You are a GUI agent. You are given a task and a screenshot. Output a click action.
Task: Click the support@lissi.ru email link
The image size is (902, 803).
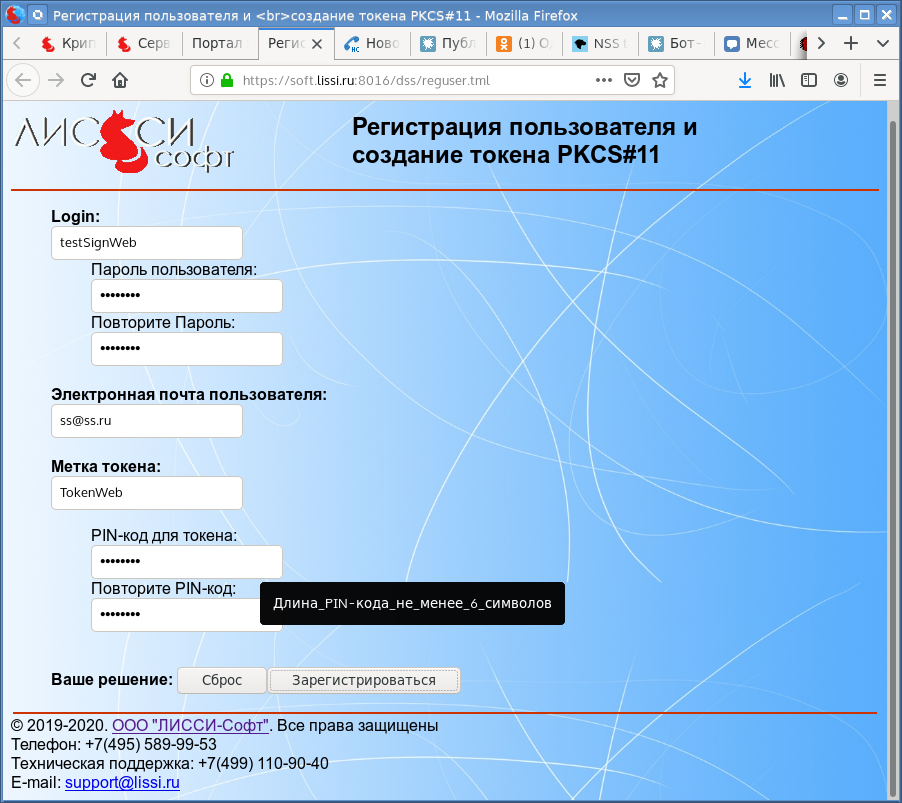click(122, 783)
